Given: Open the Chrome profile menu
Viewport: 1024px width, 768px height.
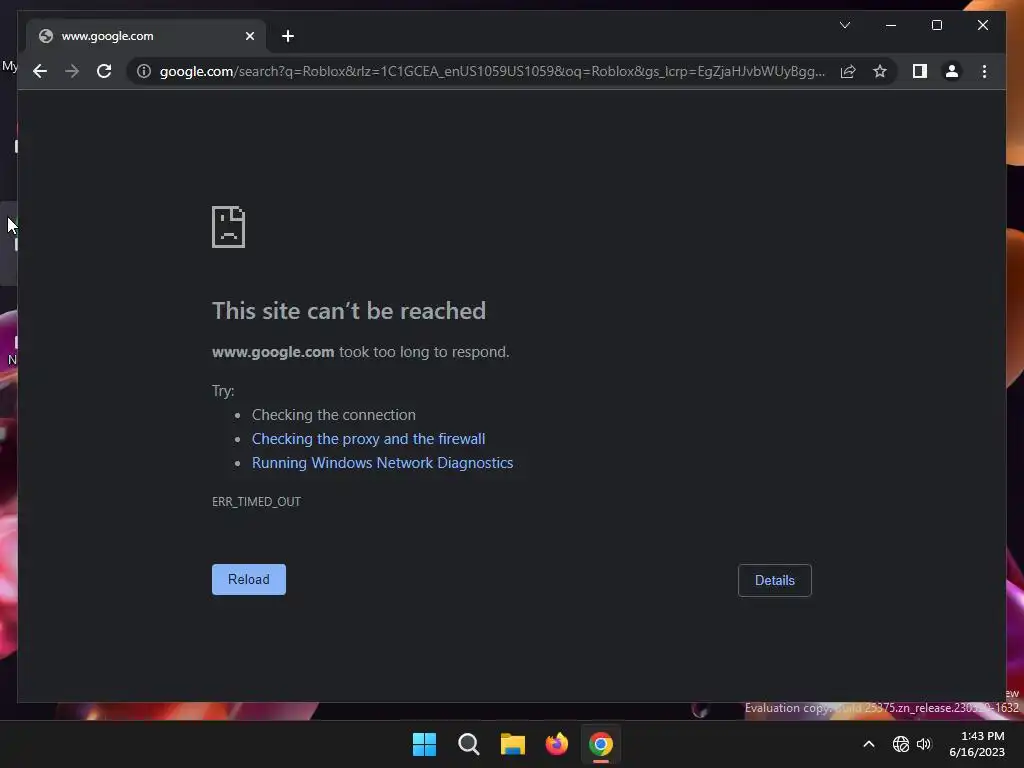Looking at the screenshot, I should click(952, 71).
